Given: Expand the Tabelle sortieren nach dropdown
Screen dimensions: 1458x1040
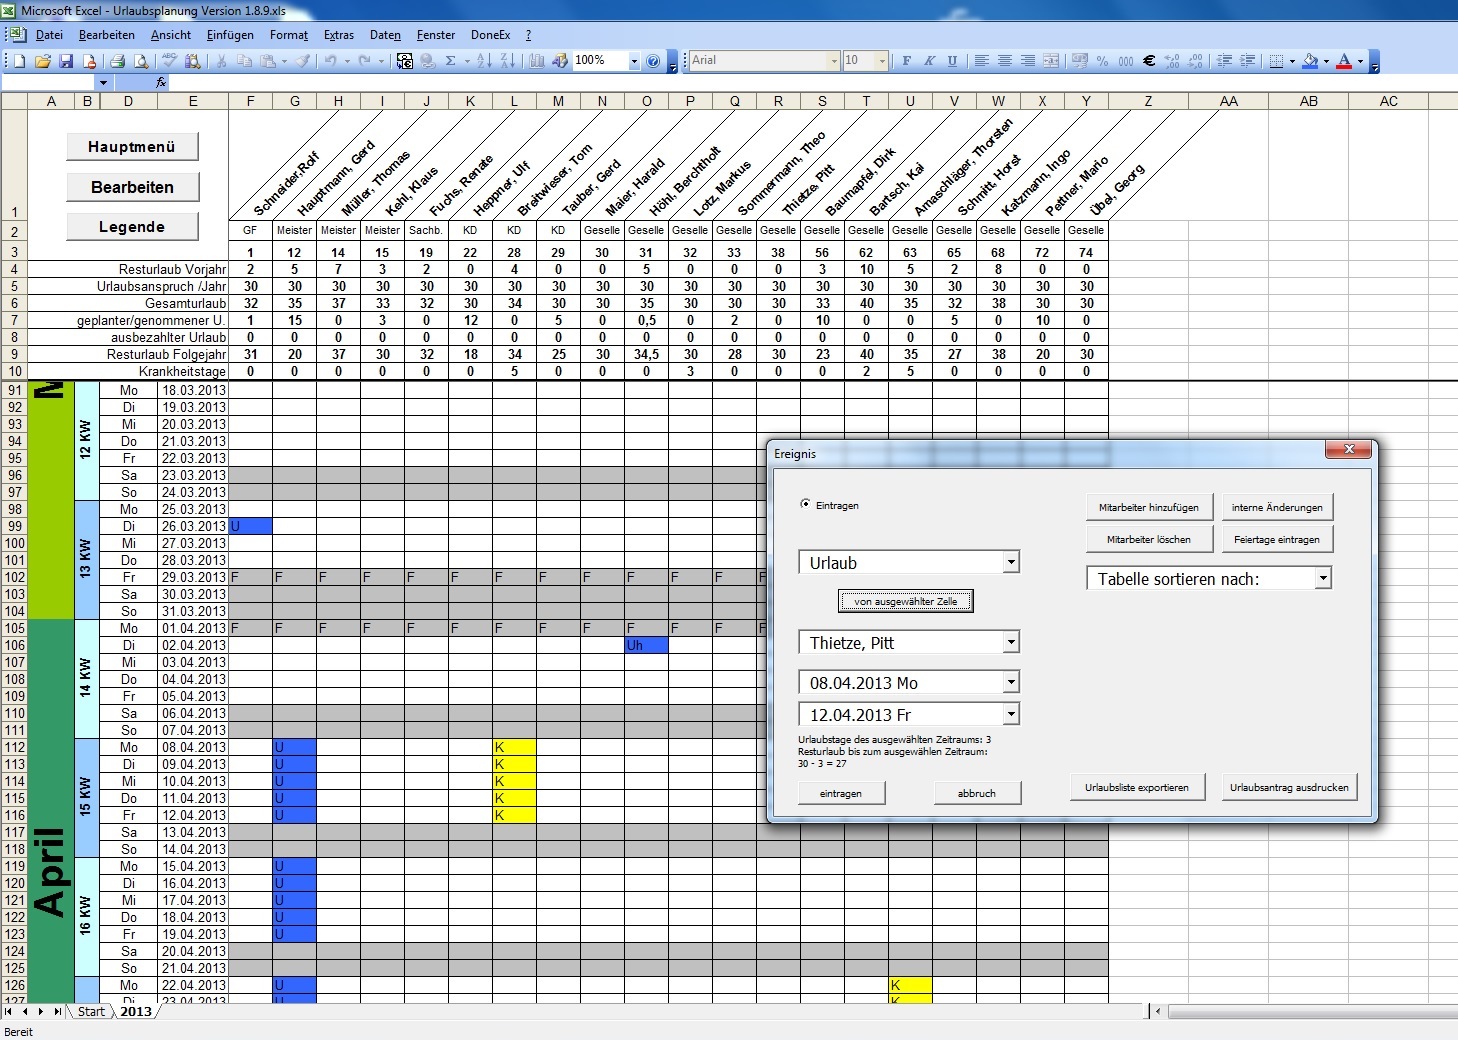Looking at the screenshot, I should pyautogui.click(x=1323, y=578).
